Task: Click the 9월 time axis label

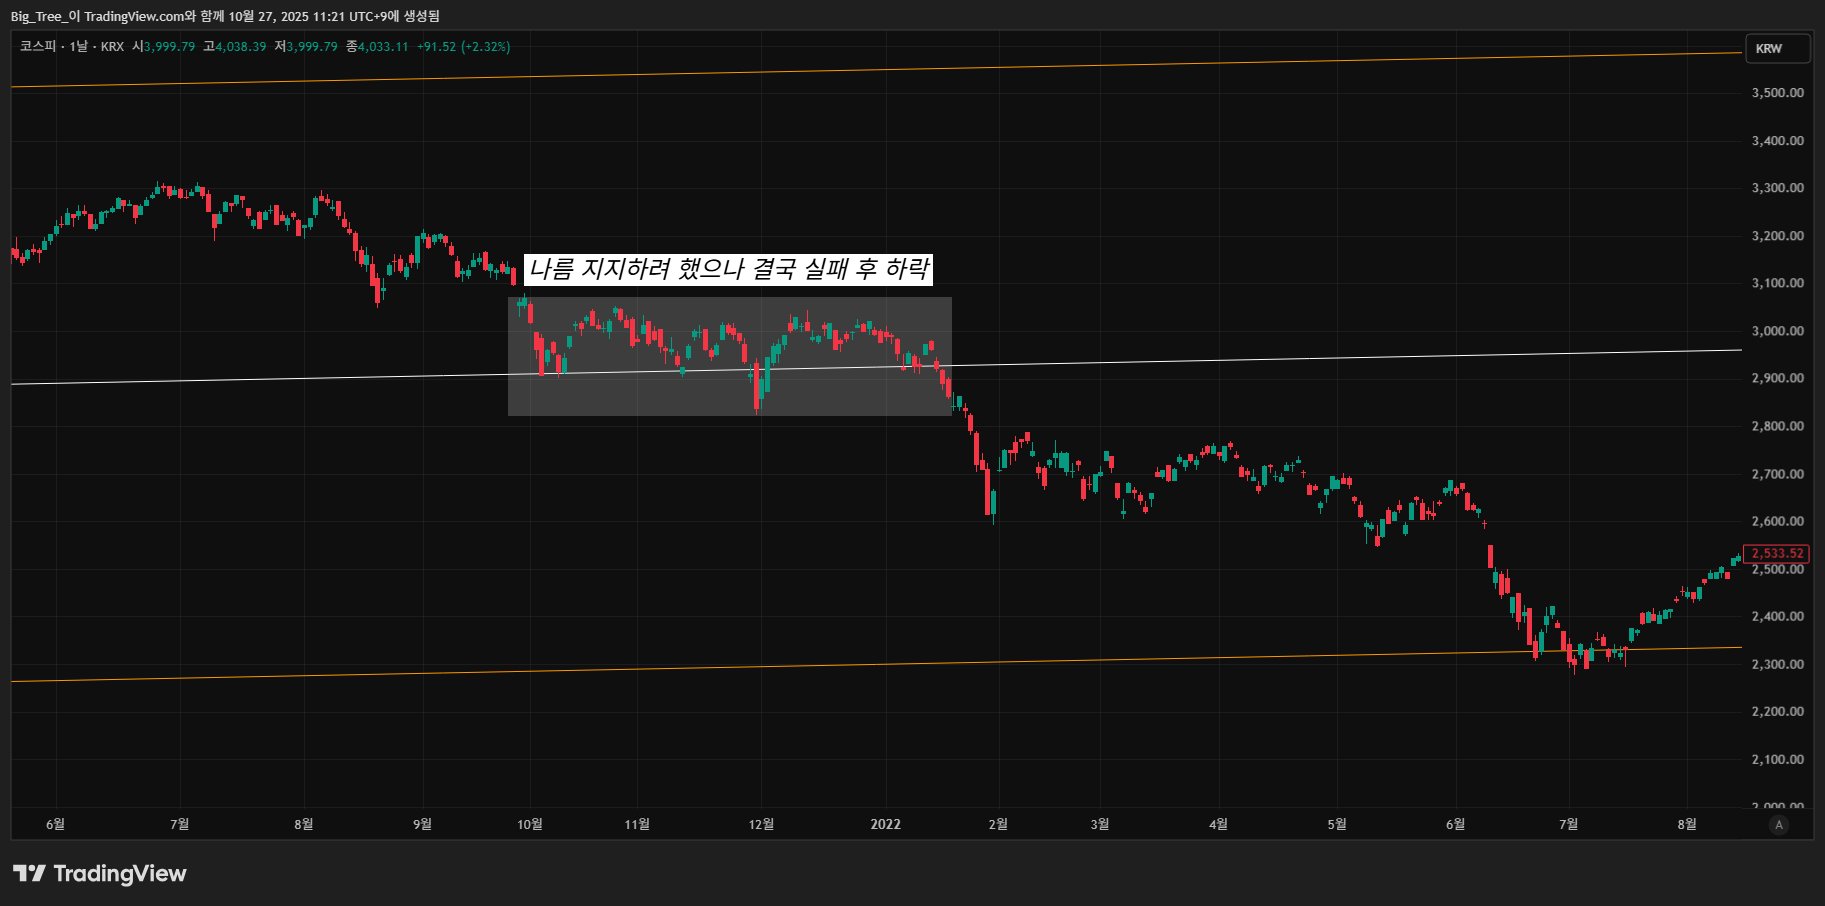Action: (x=423, y=824)
